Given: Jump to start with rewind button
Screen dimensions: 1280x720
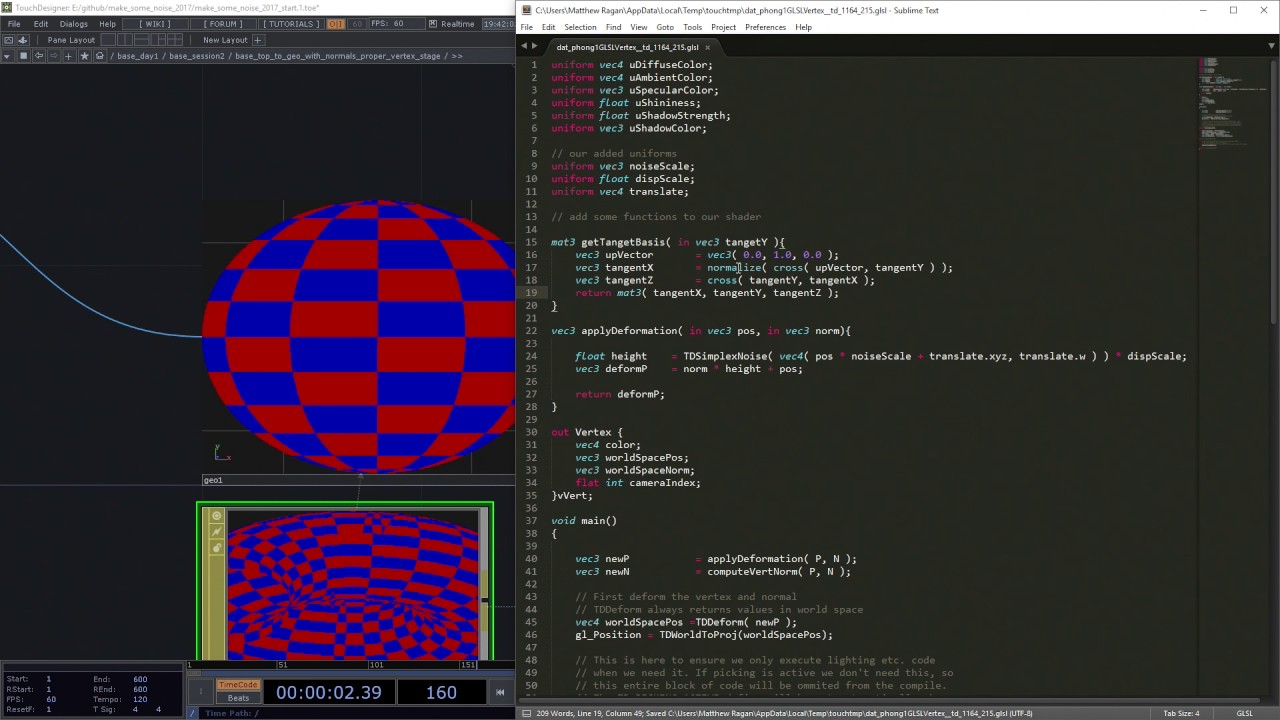Looking at the screenshot, I should point(500,692).
